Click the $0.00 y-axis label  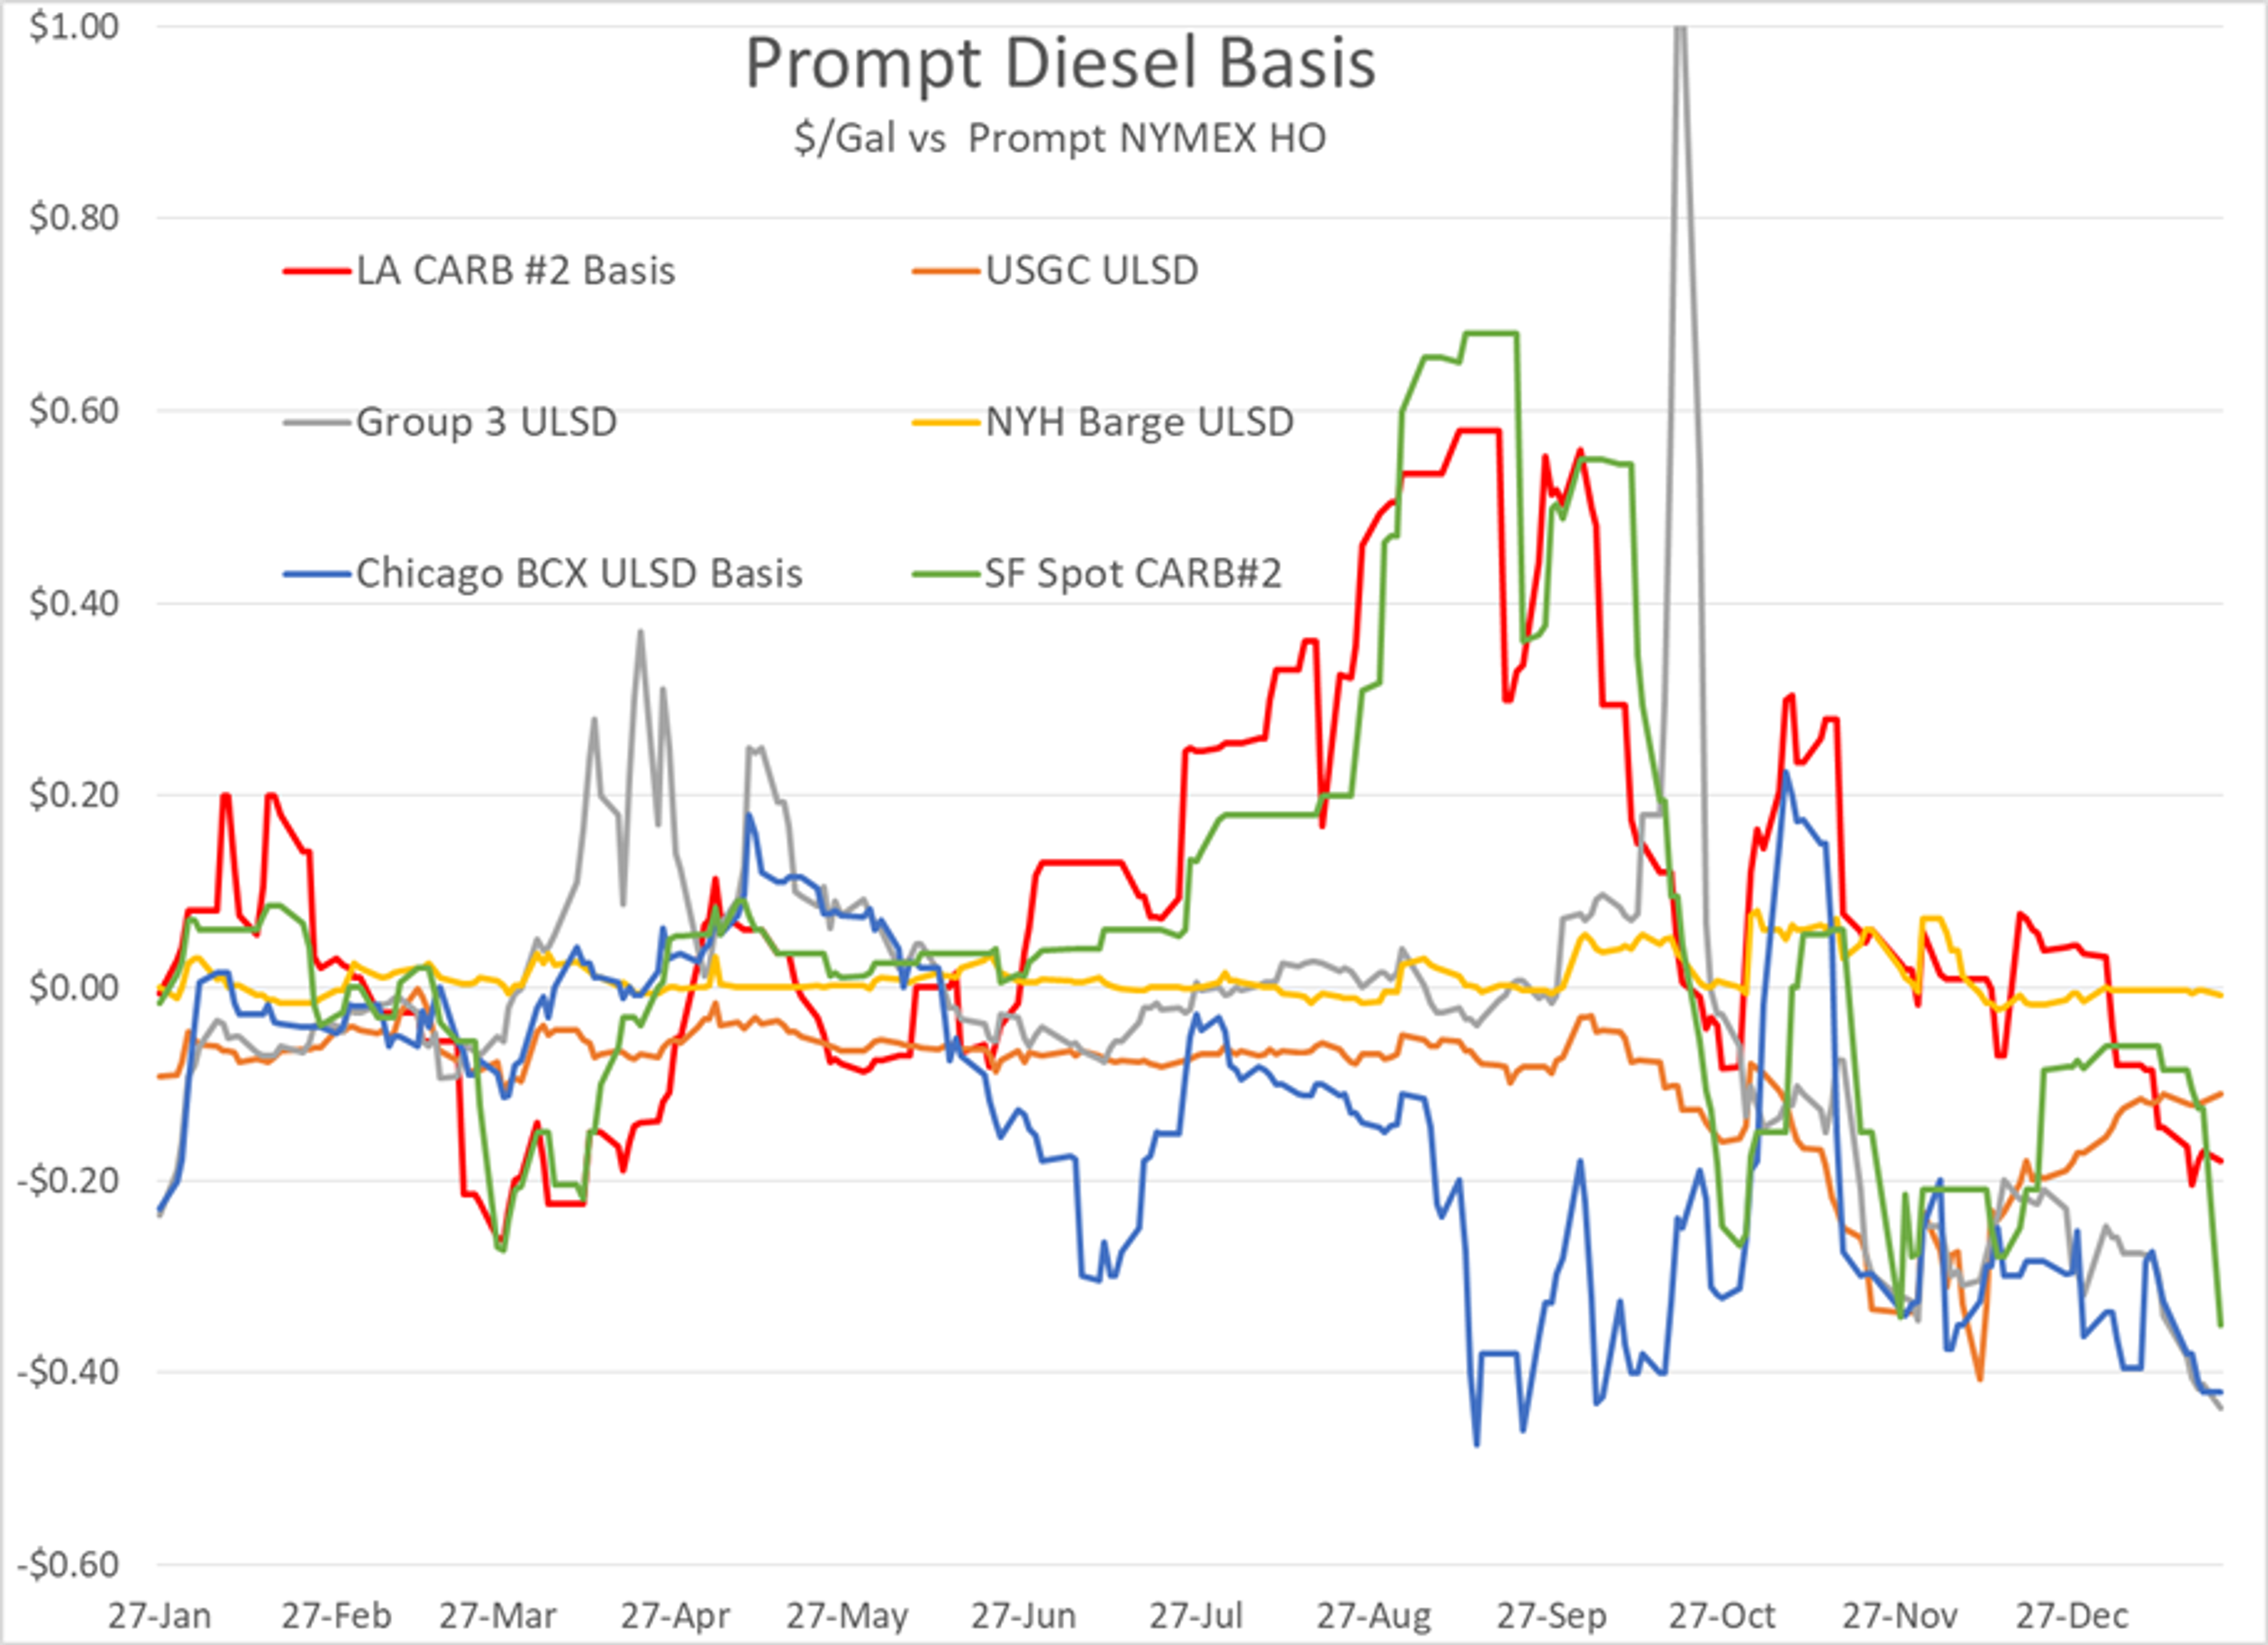pos(74,988)
